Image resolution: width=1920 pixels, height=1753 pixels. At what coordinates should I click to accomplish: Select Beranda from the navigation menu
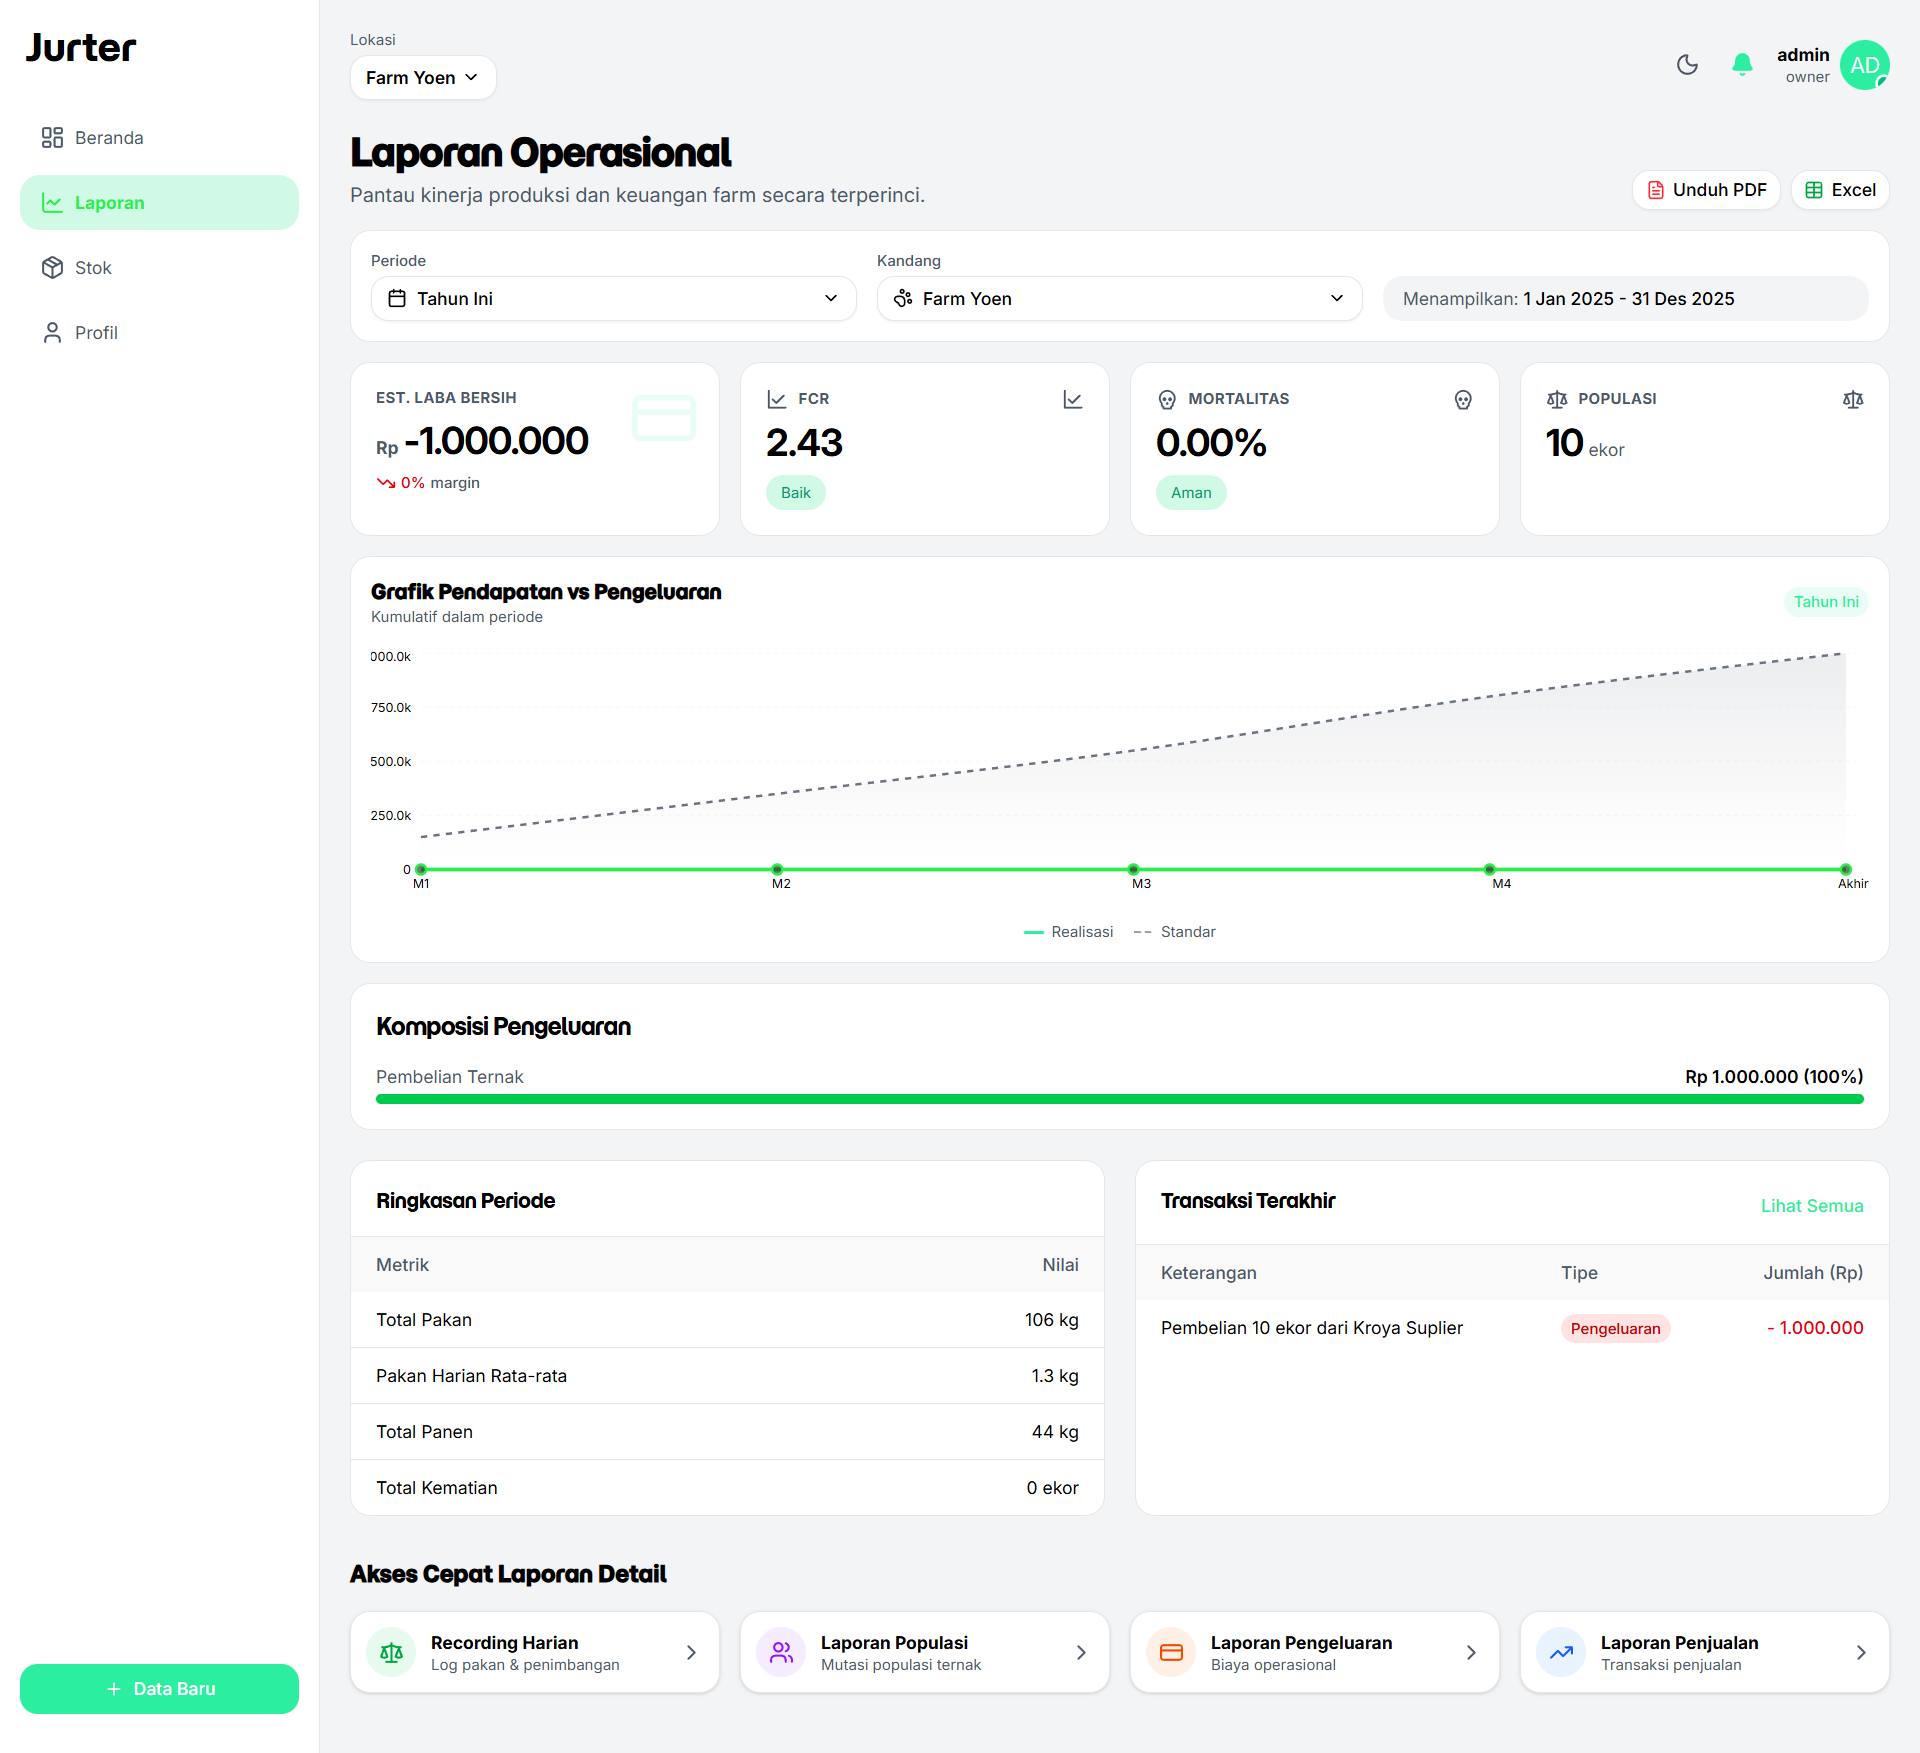click(x=109, y=137)
